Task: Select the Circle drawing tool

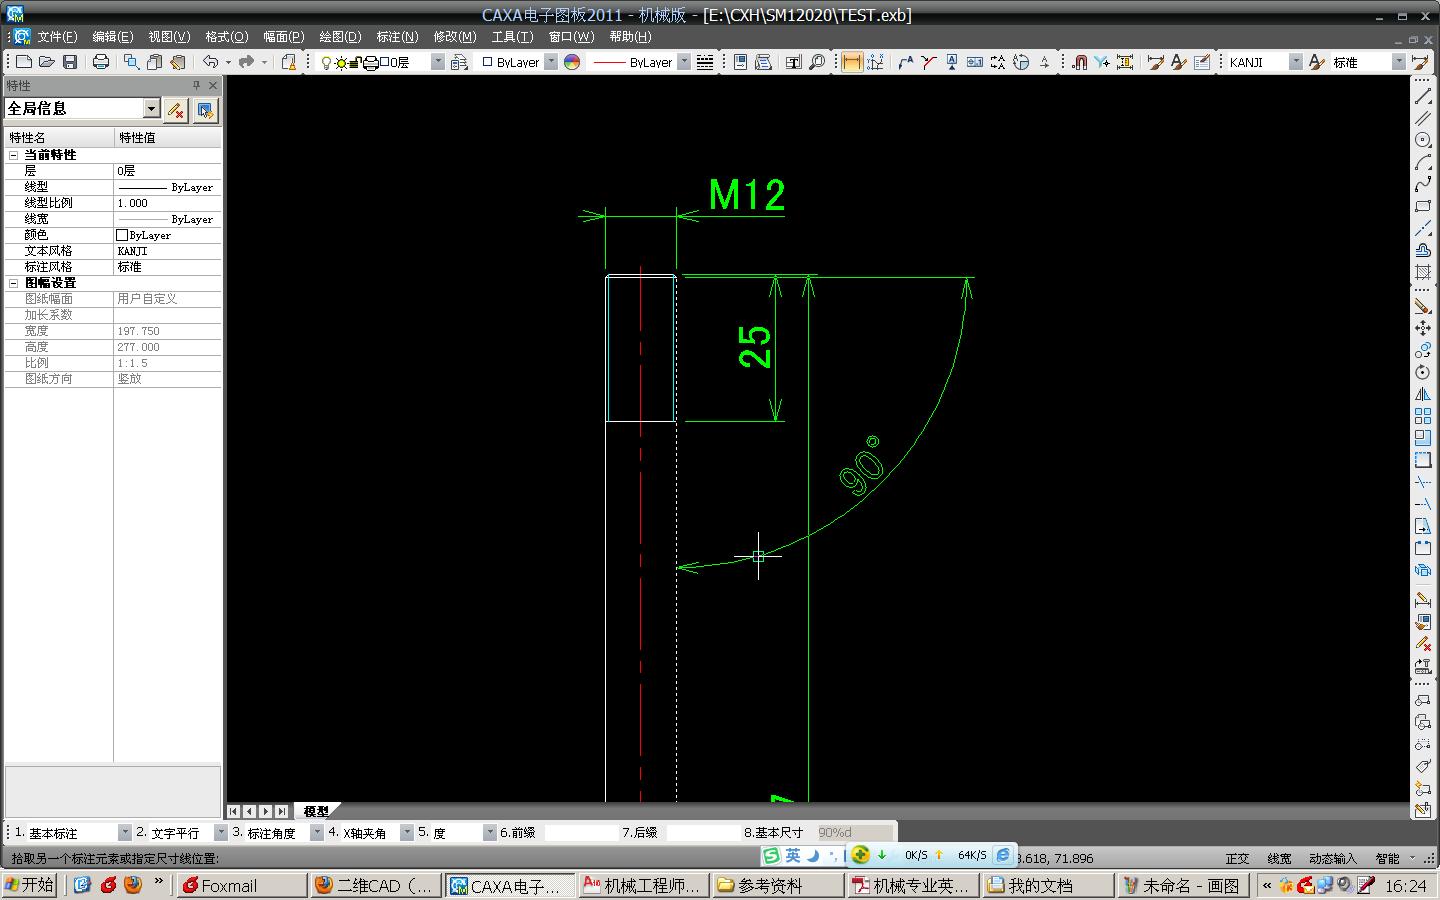Action: click(x=1423, y=140)
